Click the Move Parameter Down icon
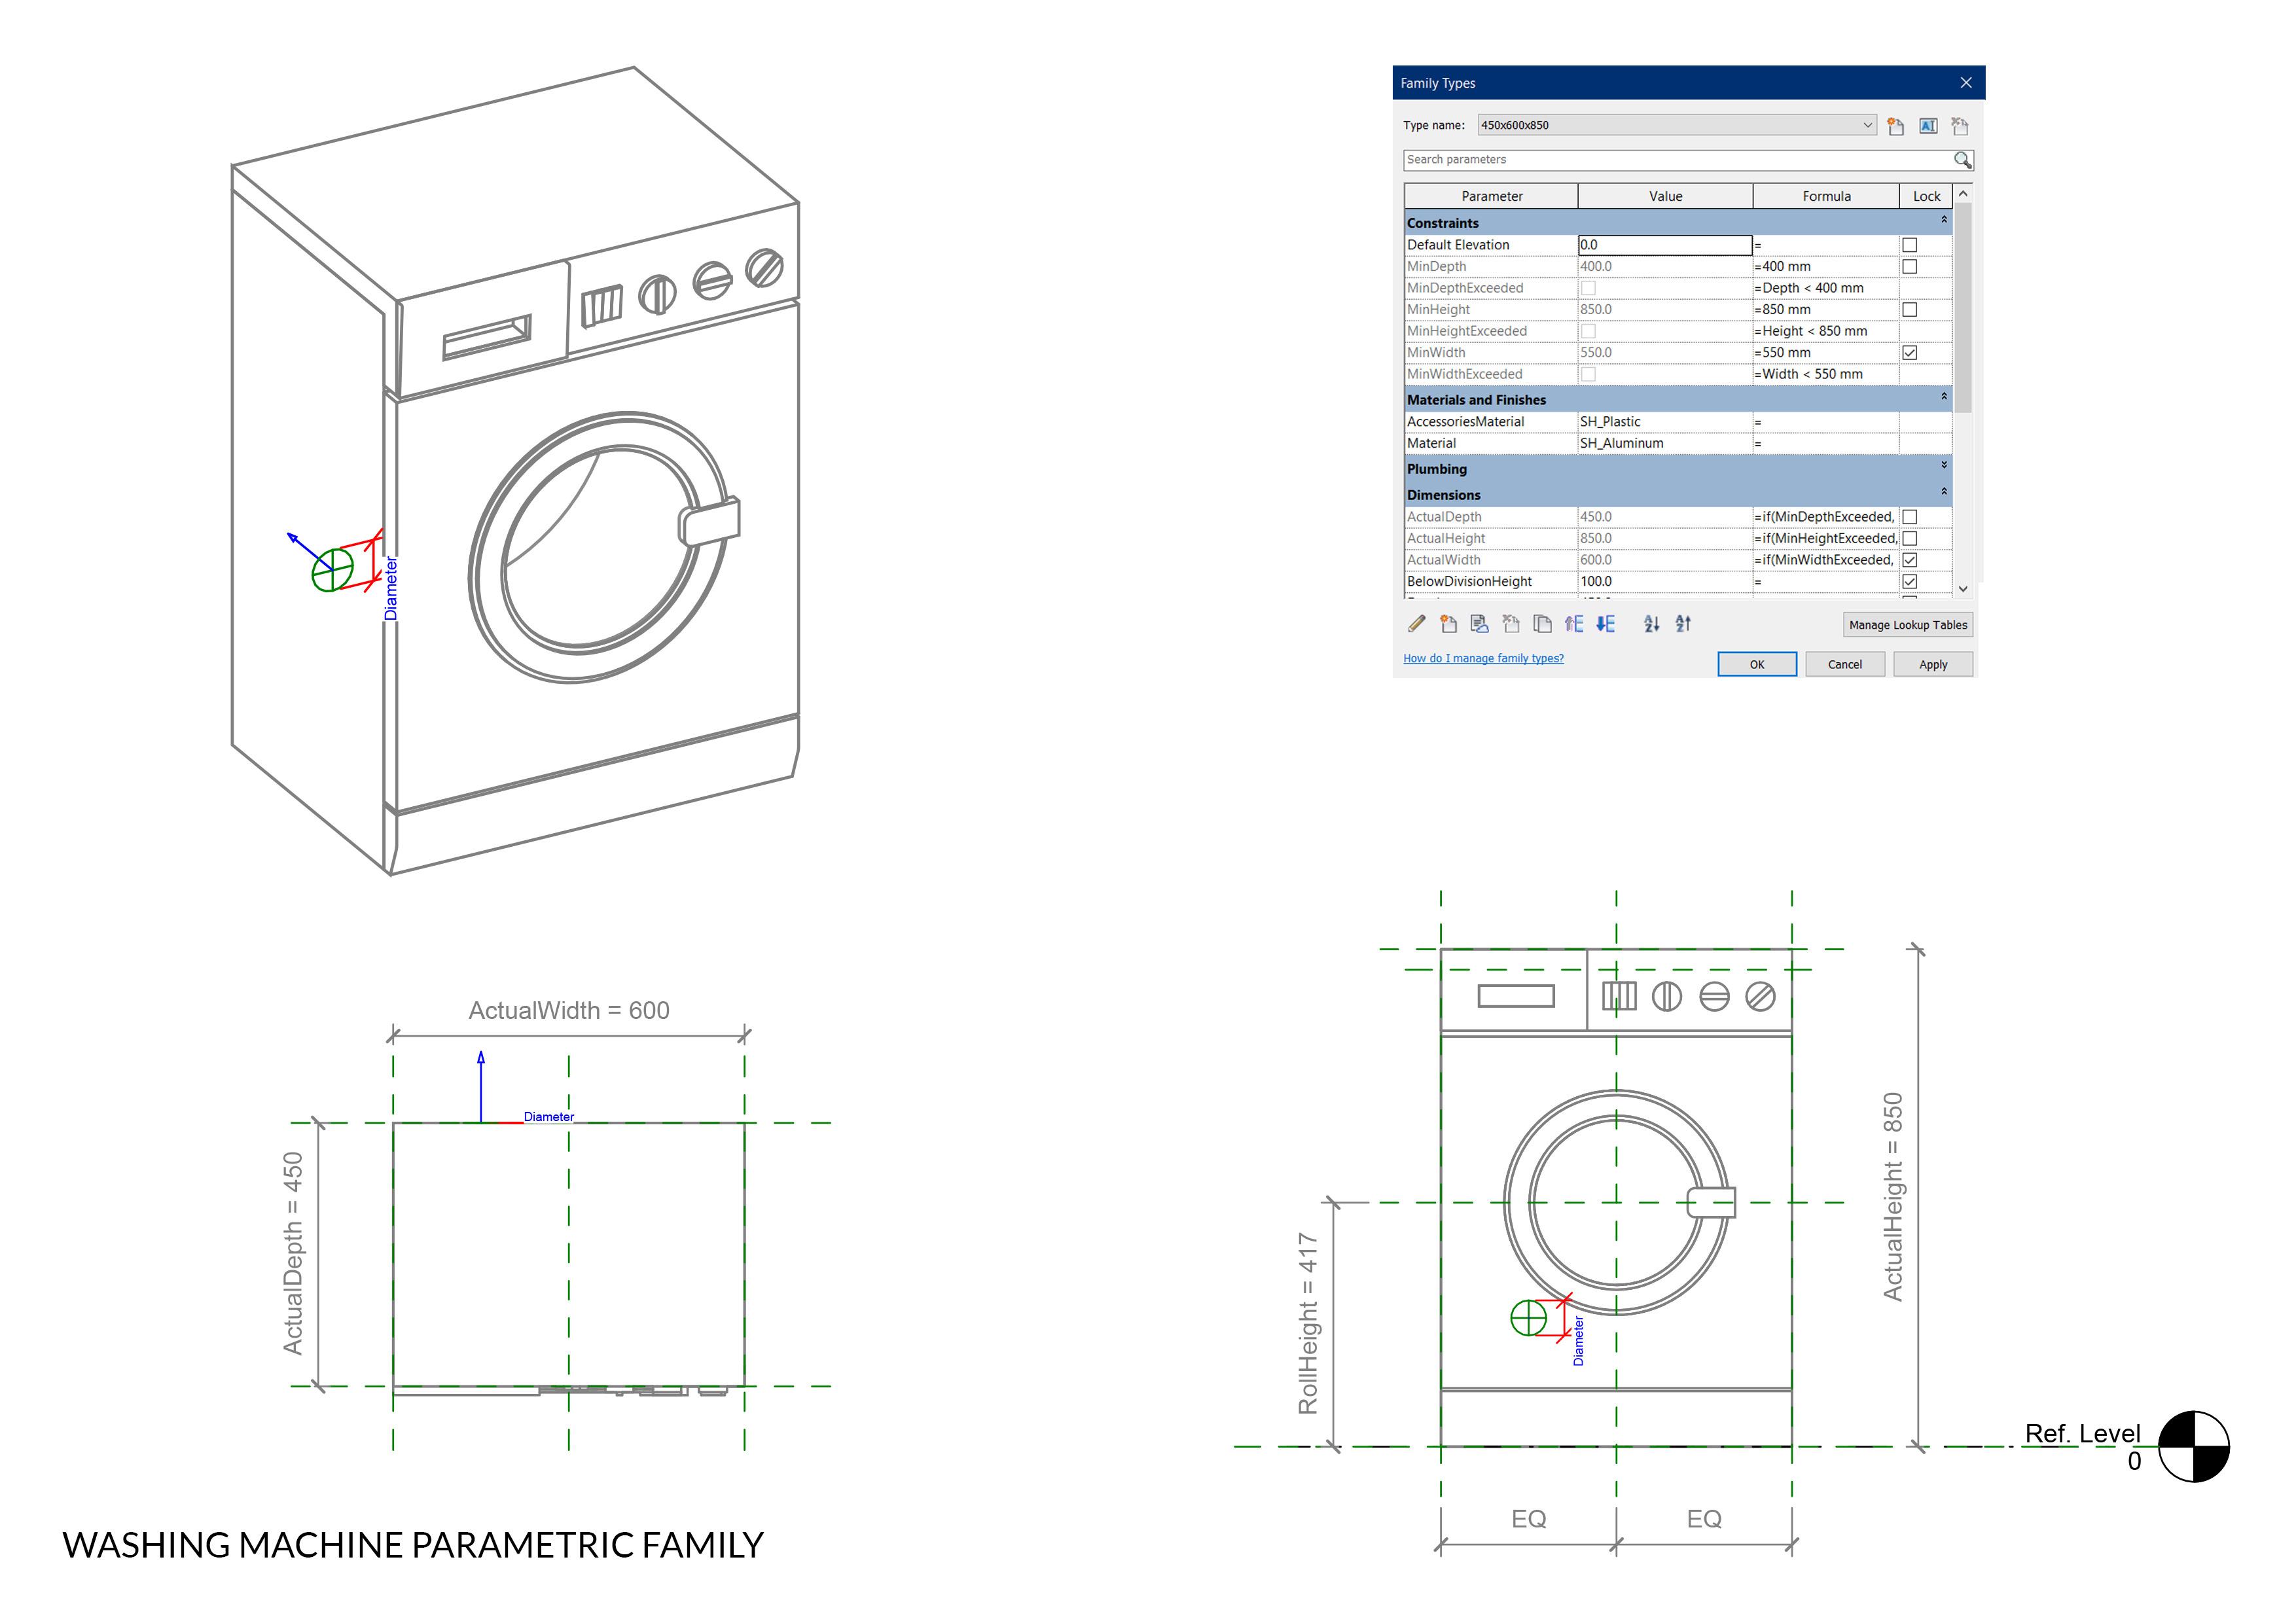The image size is (2296, 1623). tap(1605, 624)
